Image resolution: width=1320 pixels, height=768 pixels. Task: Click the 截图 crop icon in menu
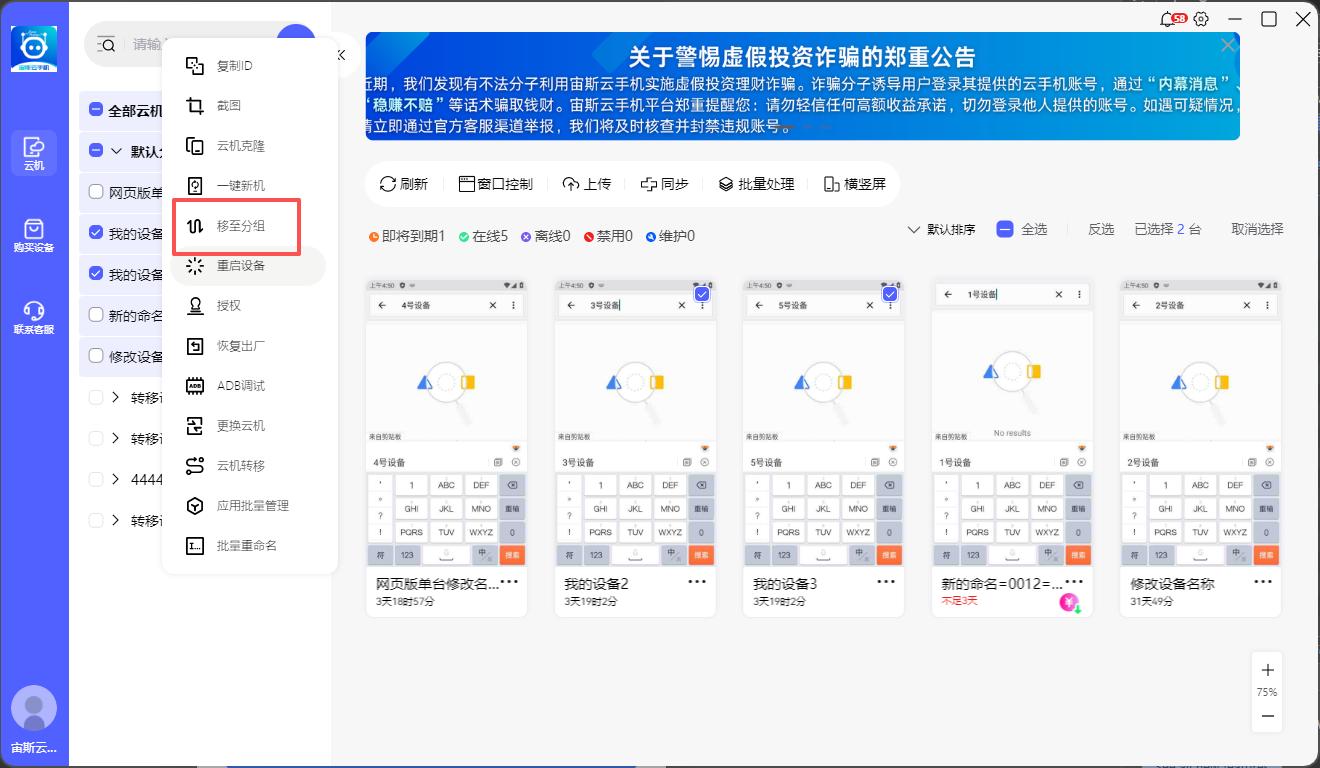(195, 106)
